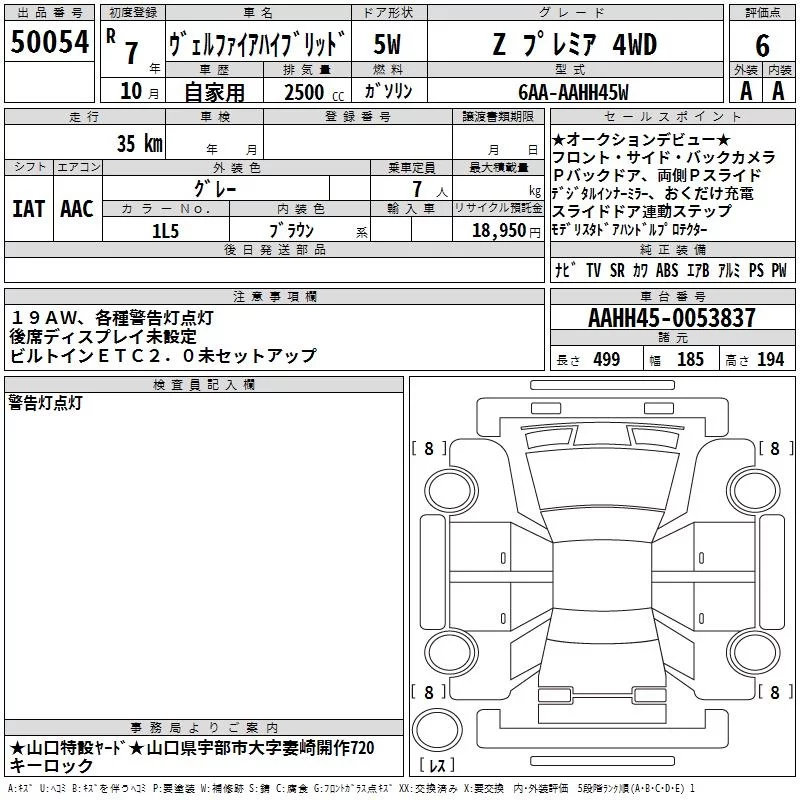Click the line Pバックドア、両側Pスライド
The width and height of the screenshot is (800, 800).
click(x=657, y=175)
